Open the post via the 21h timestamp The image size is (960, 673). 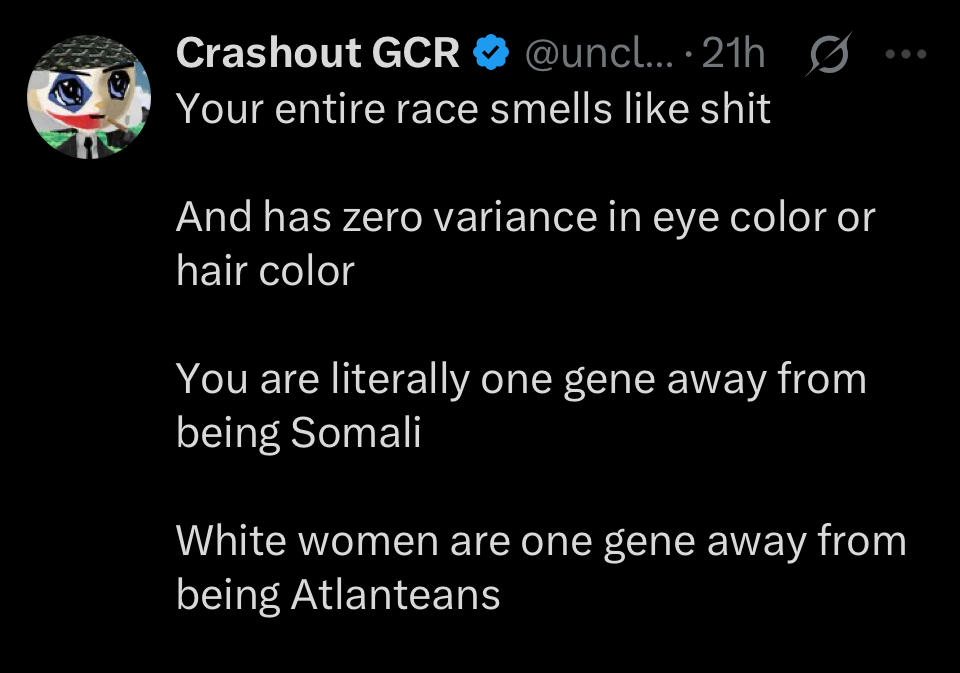pos(733,53)
